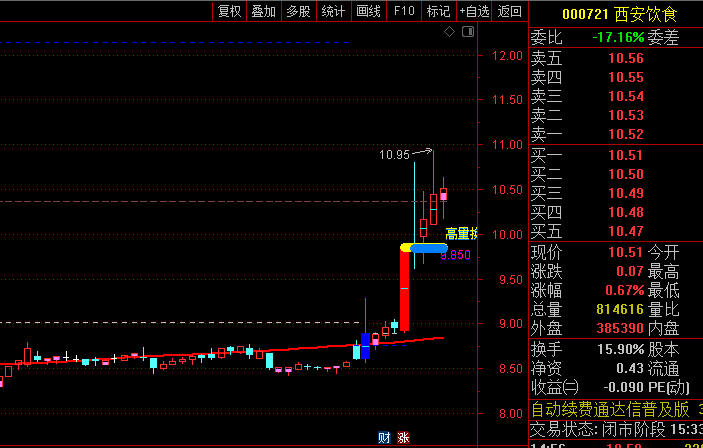This screenshot has width=703, height=448.
Task: Open the 叠加 overlay option
Action: click(x=264, y=11)
